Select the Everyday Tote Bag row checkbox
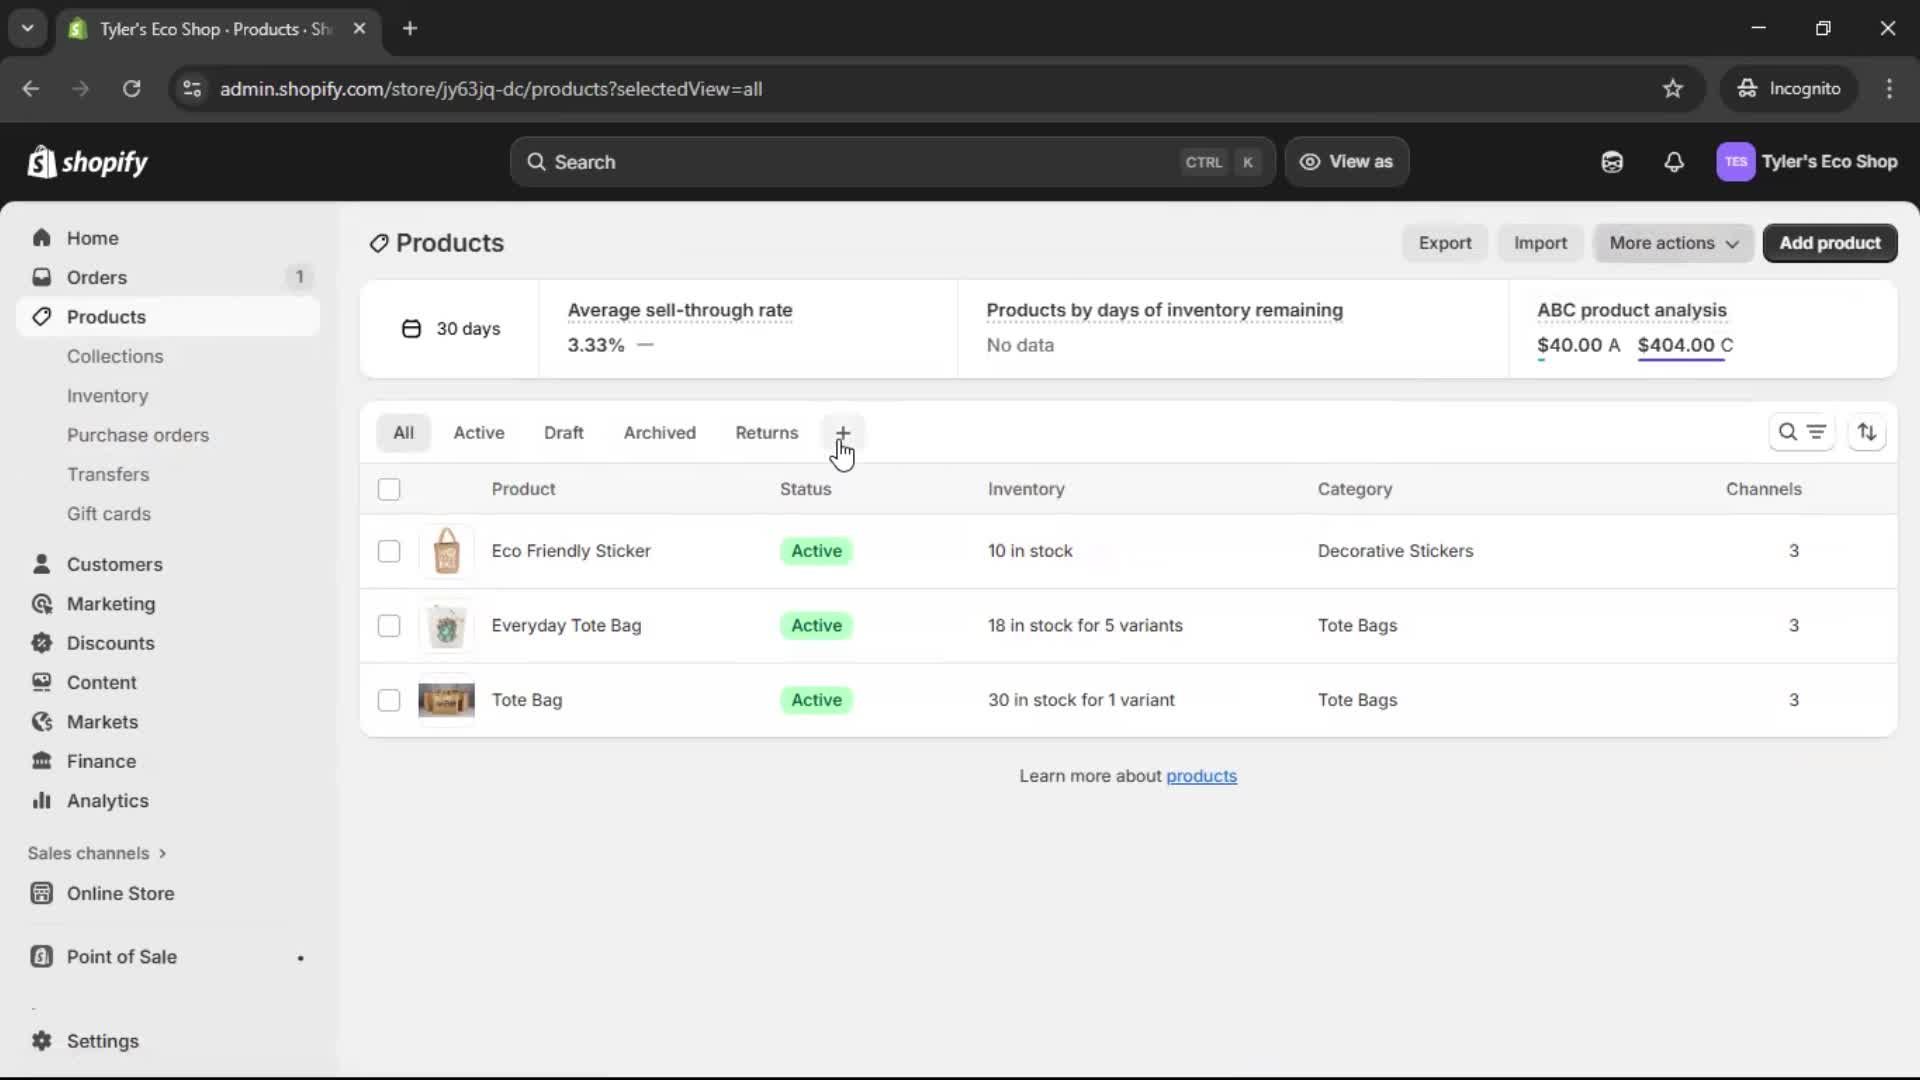1920x1080 pixels. [389, 626]
